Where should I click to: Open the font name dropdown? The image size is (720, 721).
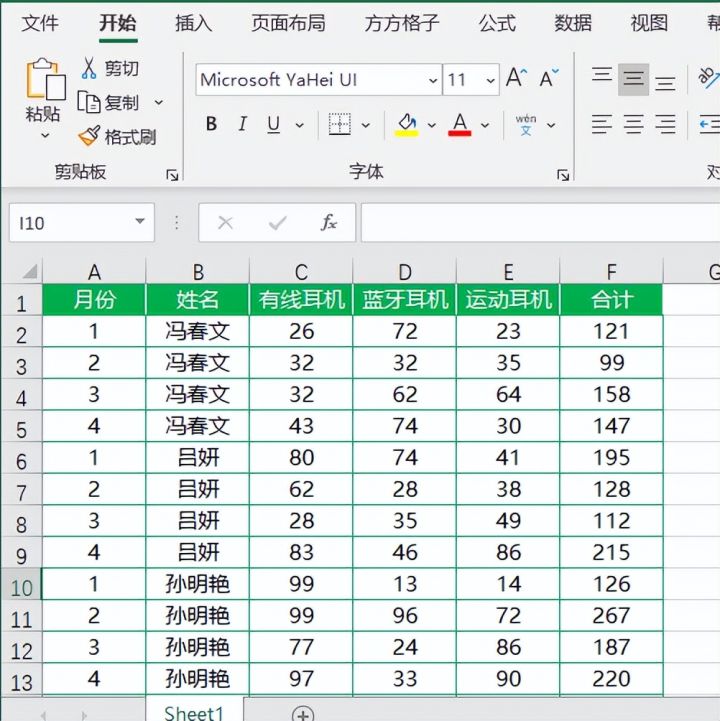[x=433, y=80]
